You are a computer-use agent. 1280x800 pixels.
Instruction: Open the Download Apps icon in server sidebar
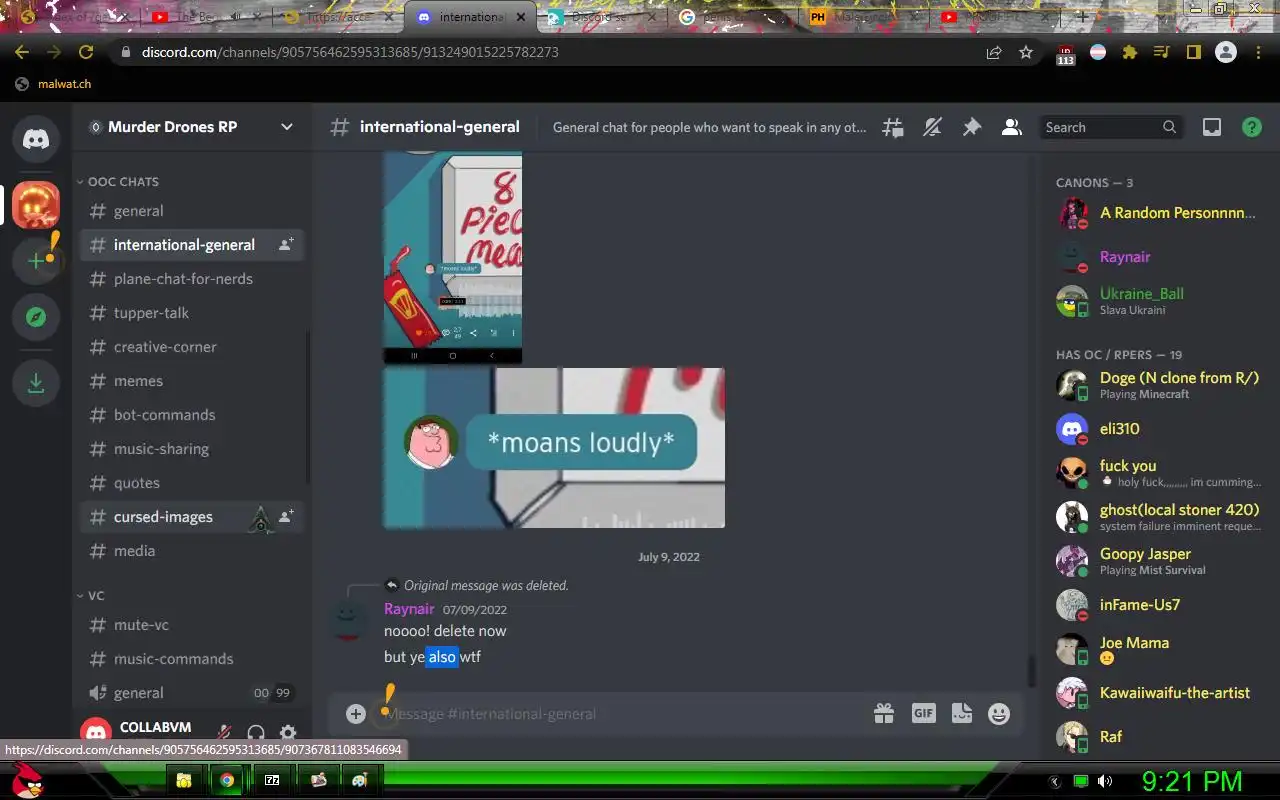36,383
